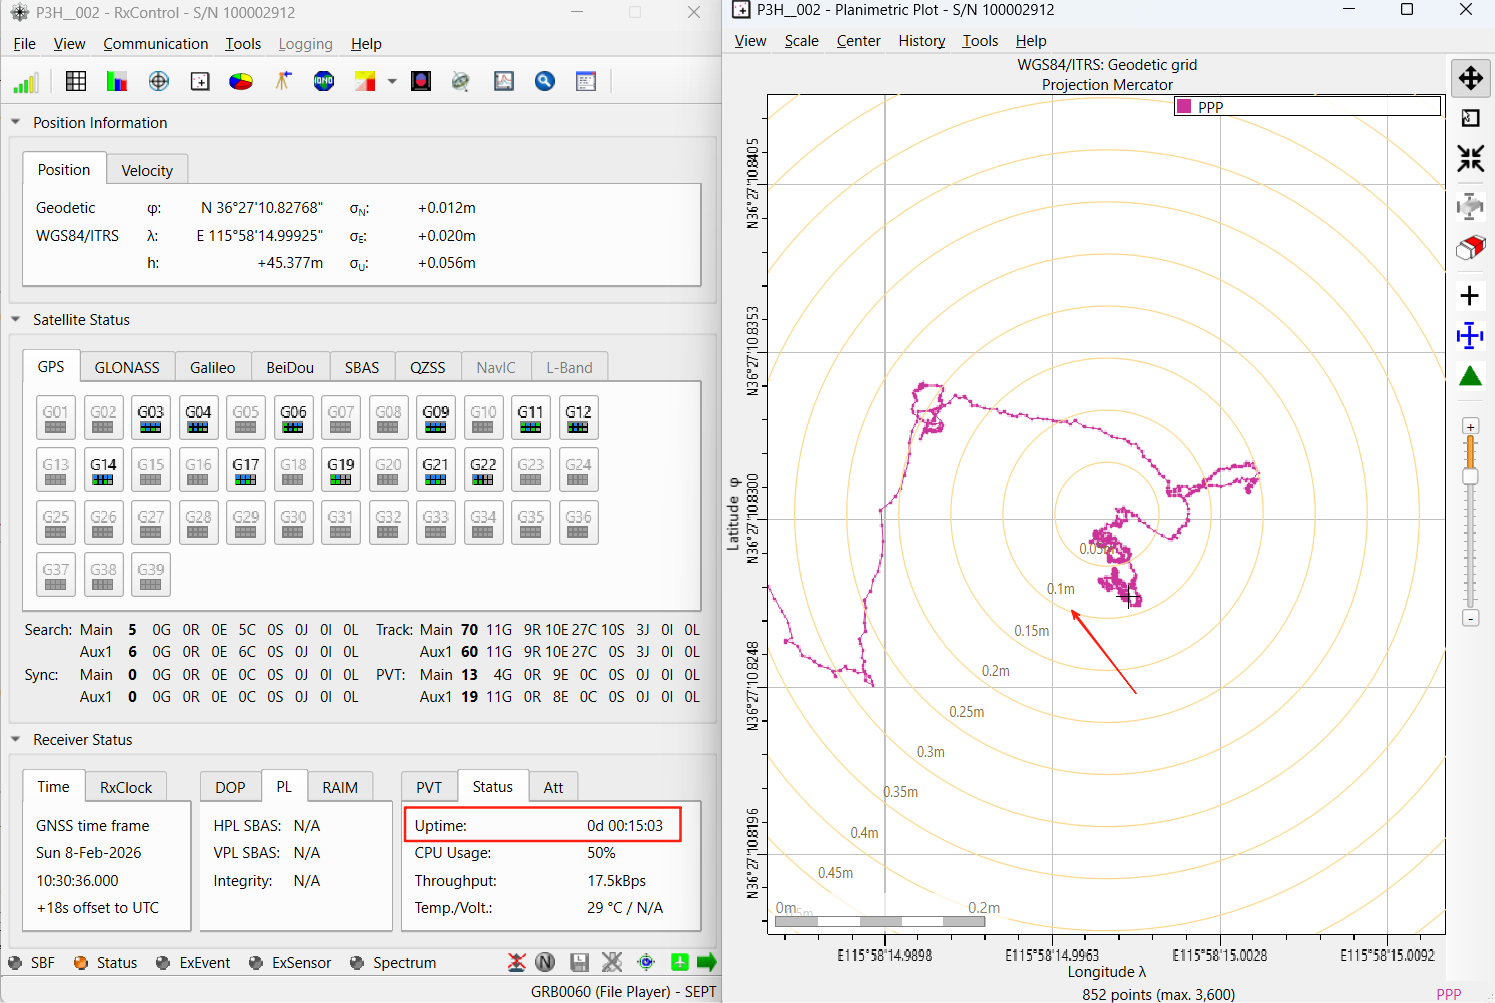Collapse the Satellite Status section
Image resolution: width=1495 pixels, height=1003 pixels.
point(16,320)
